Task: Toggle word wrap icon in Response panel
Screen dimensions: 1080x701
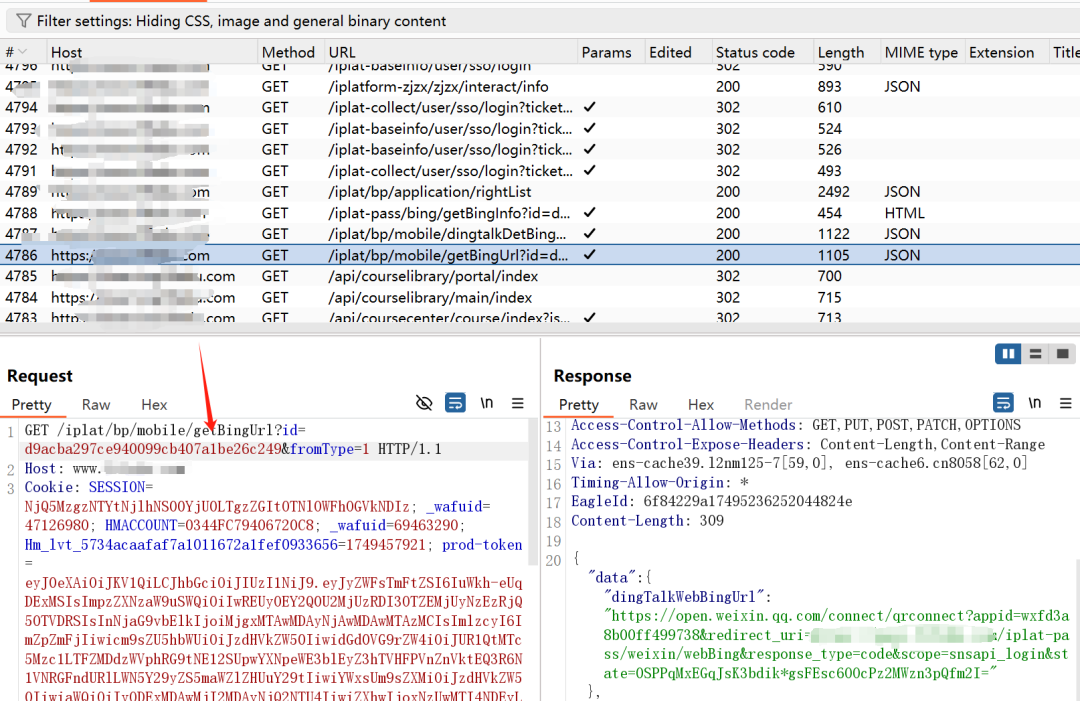Action: click(x=1003, y=403)
